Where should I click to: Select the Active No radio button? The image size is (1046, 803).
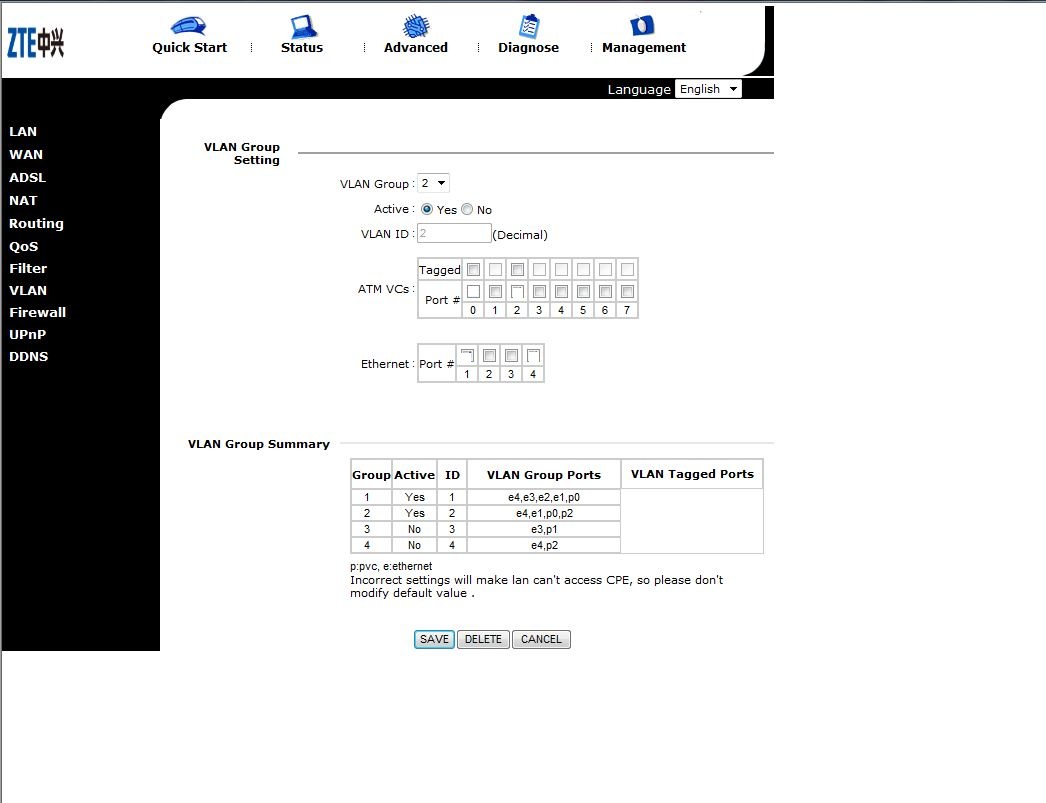point(467,210)
